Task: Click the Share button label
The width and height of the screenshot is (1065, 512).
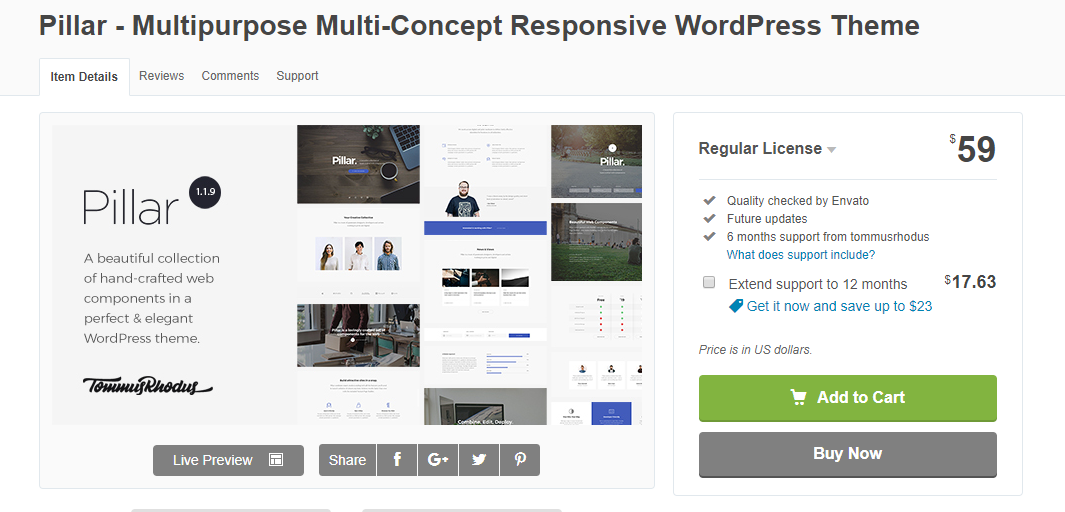Action: [x=348, y=460]
